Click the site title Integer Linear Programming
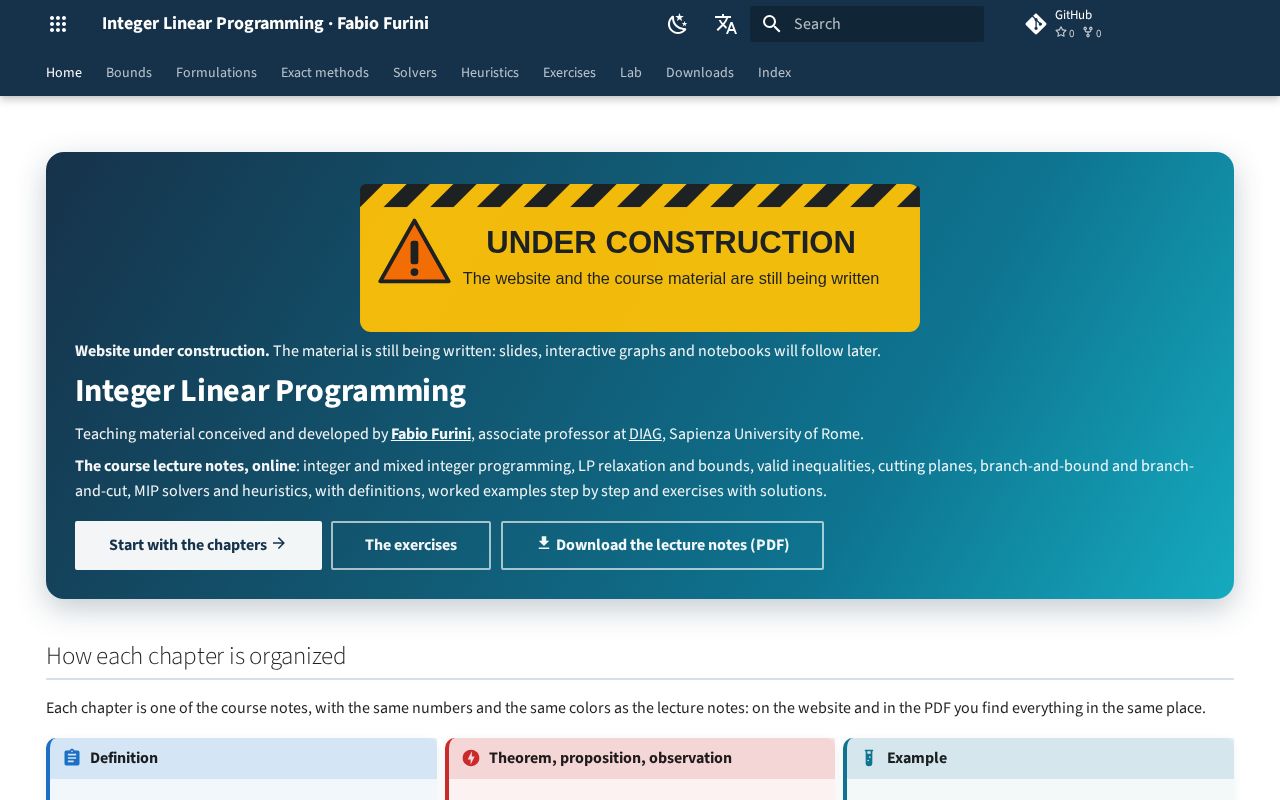The height and width of the screenshot is (800, 1280). pyautogui.click(x=265, y=23)
